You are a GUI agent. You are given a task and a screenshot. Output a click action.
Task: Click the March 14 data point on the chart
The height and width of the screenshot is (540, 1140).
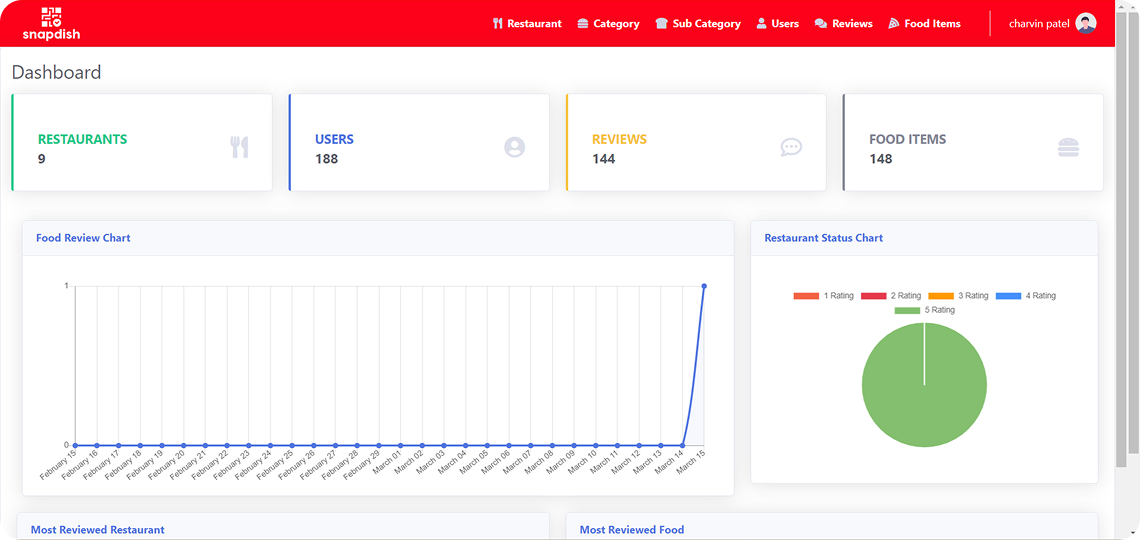(x=682, y=445)
